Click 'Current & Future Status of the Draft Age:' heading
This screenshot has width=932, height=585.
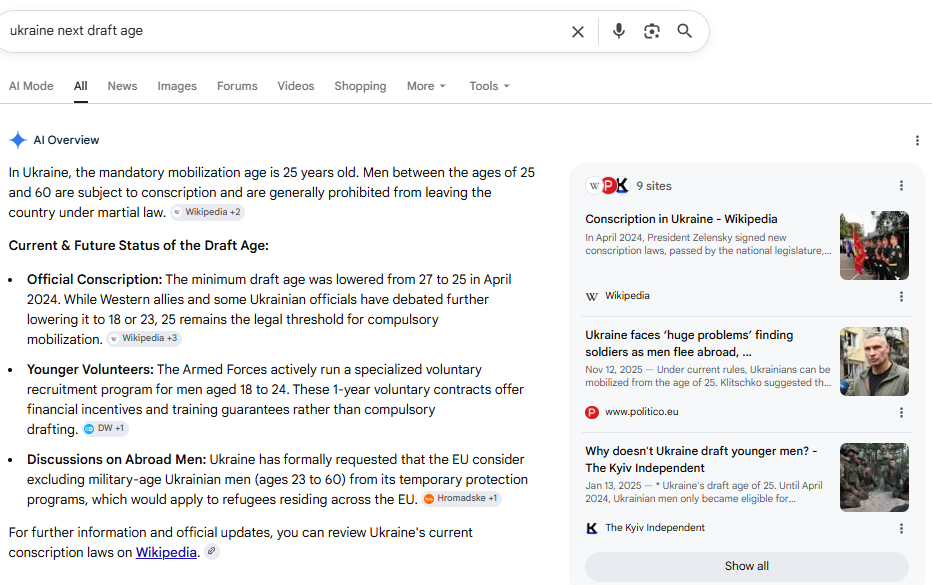[x=138, y=246]
